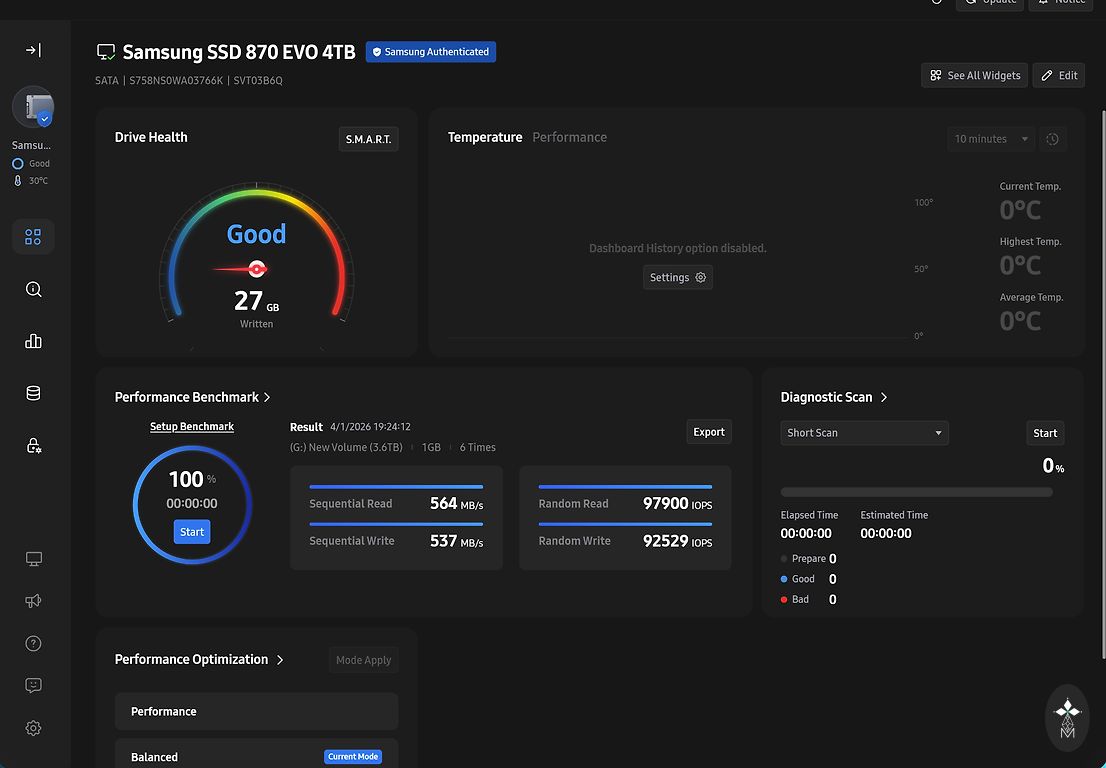Viewport: 1106px width, 768px height.
Task: Open the bar chart benchmark icon in sidebar
Action: pos(33,341)
